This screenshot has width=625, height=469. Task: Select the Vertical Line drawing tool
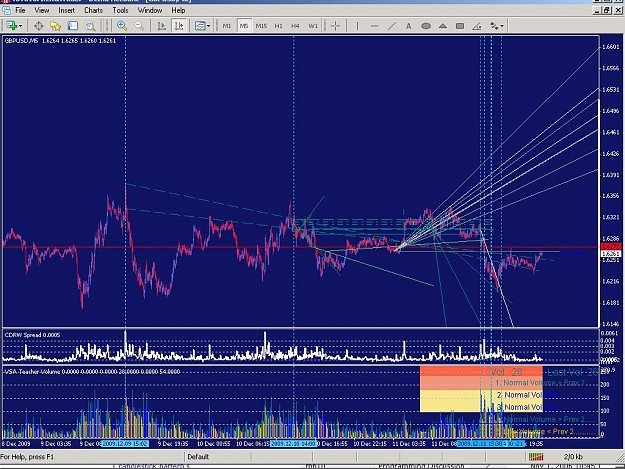357,26
